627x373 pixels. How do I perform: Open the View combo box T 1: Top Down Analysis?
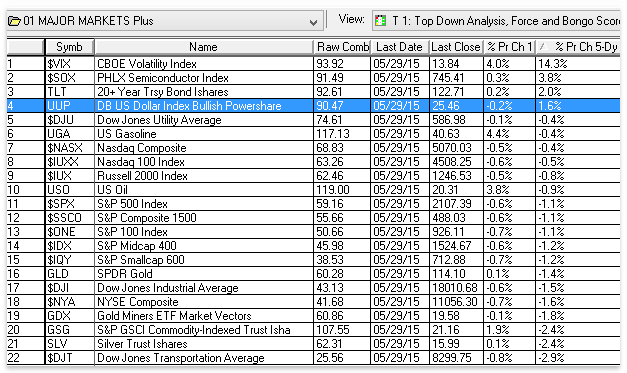pyautogui.click(x=496, y=21)
